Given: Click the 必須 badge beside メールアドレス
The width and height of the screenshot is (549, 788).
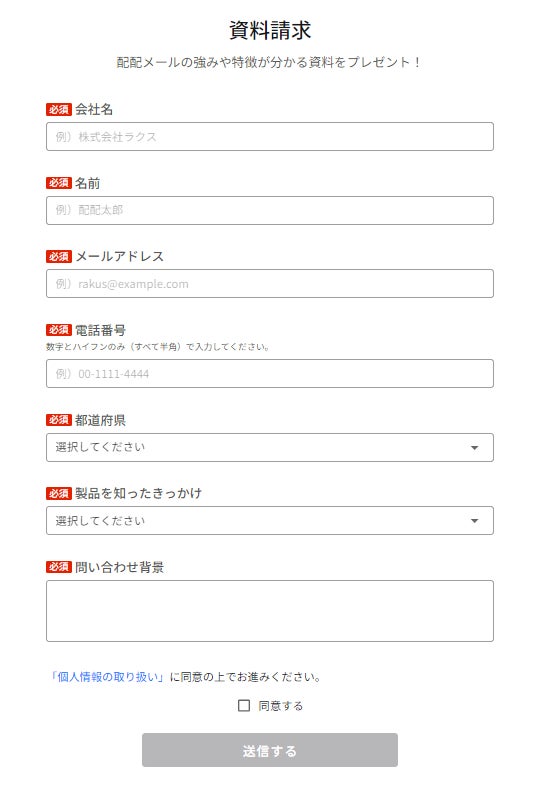Looking at the screenshot, I should (59, 256).
